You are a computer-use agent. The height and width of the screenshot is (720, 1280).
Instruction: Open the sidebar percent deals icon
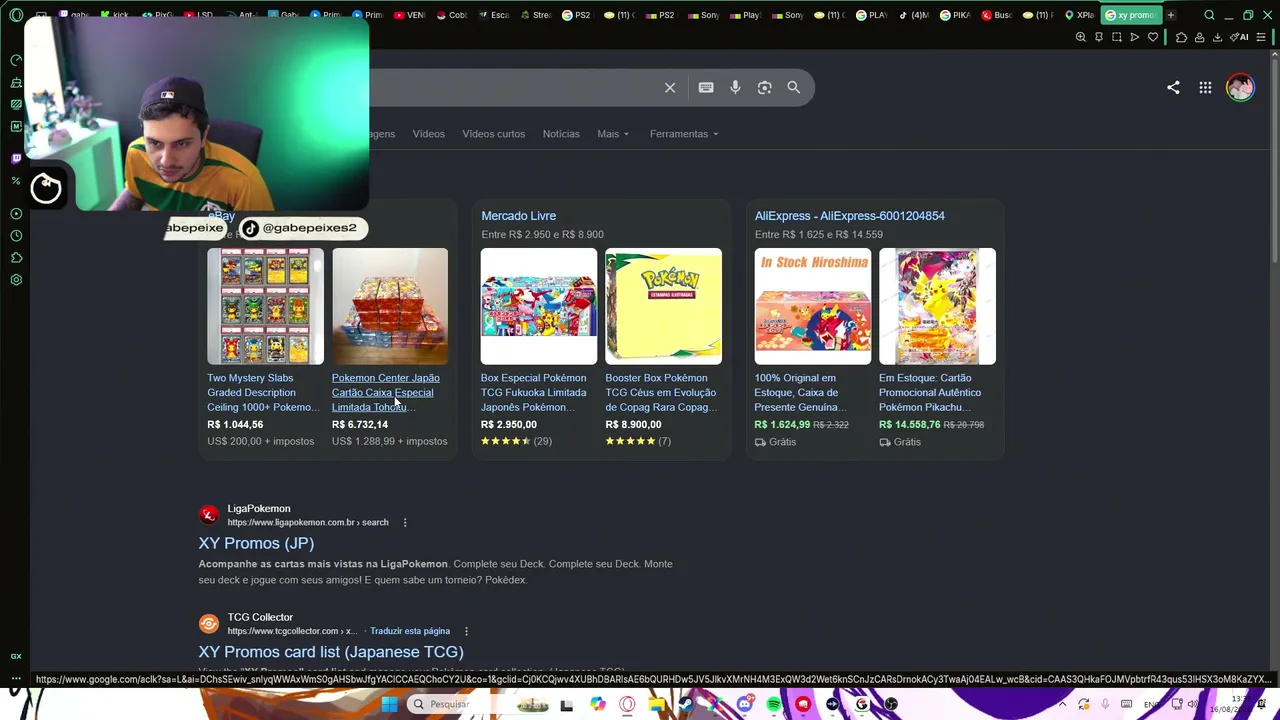pyautogui.click(x=16, y=181)
